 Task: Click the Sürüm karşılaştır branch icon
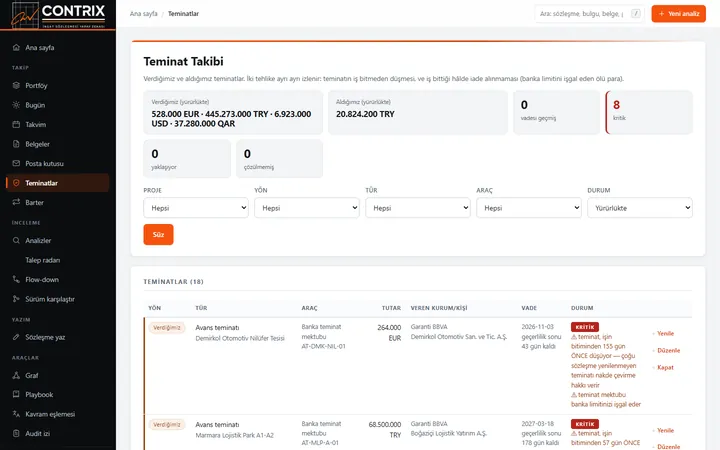[x=16, y=299]
